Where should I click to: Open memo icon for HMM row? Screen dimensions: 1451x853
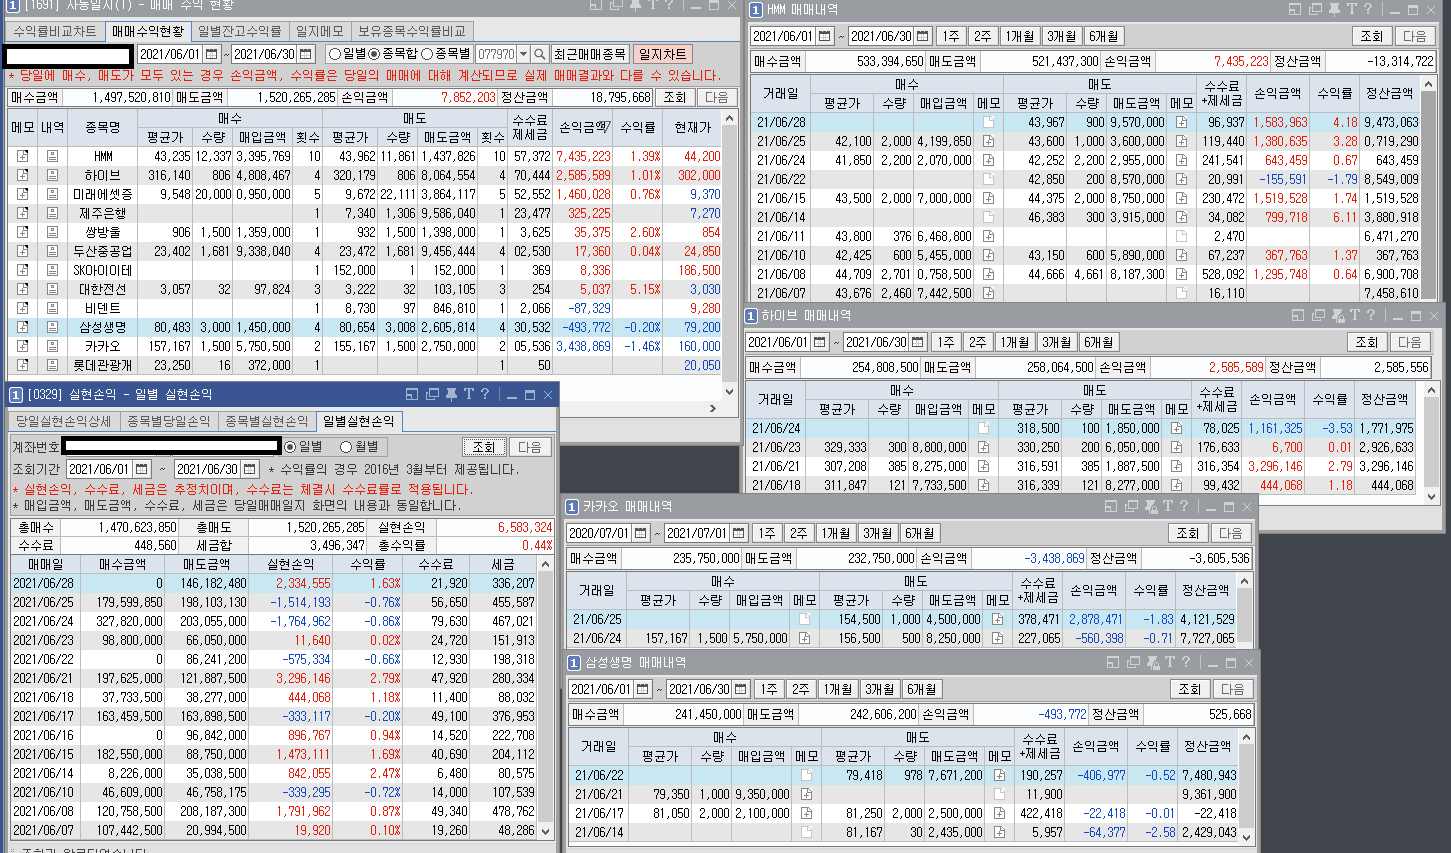[x=22, y=156]
